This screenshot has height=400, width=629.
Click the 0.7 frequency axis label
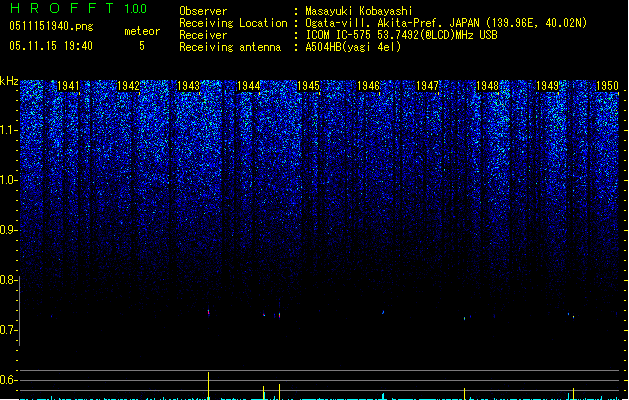pos(8,330)
